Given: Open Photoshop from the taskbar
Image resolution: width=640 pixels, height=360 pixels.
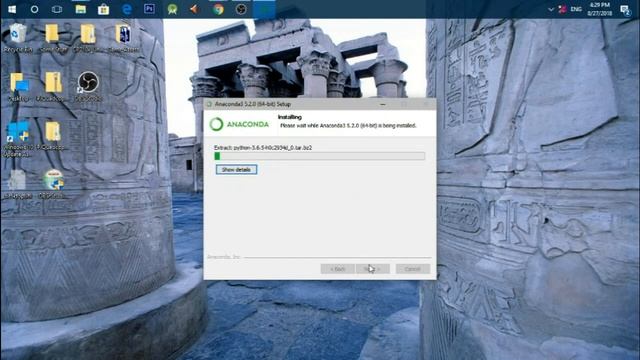Looking at the screenshot, I should coord(149,9).
